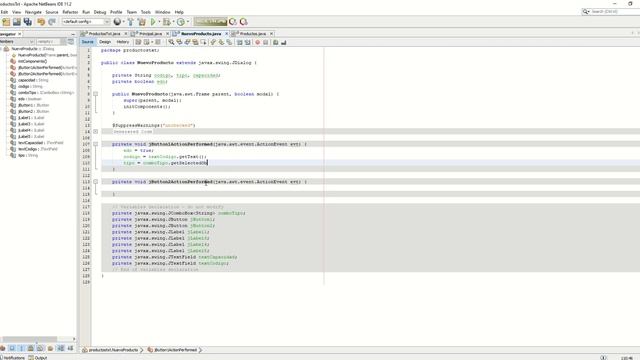Click the first icon in editor toolbar after History
The width and height of the screenshot is (640, 360).
pos(138,42)
